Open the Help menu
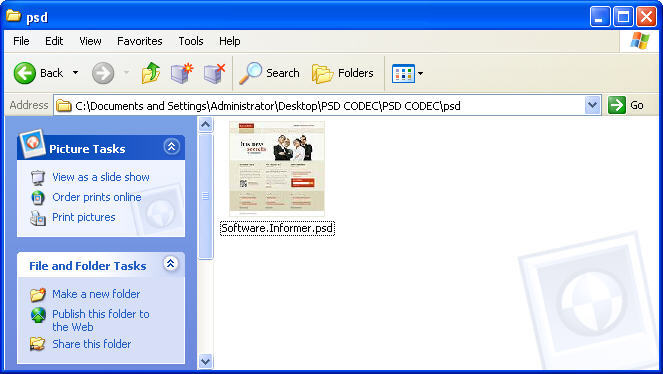This screenshot has height=374, width=663. [x=230, y=41]
